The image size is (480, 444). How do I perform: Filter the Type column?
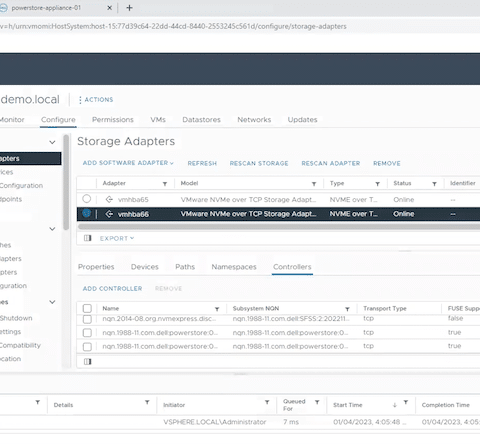pyautogui.click(x=378, y=184)
